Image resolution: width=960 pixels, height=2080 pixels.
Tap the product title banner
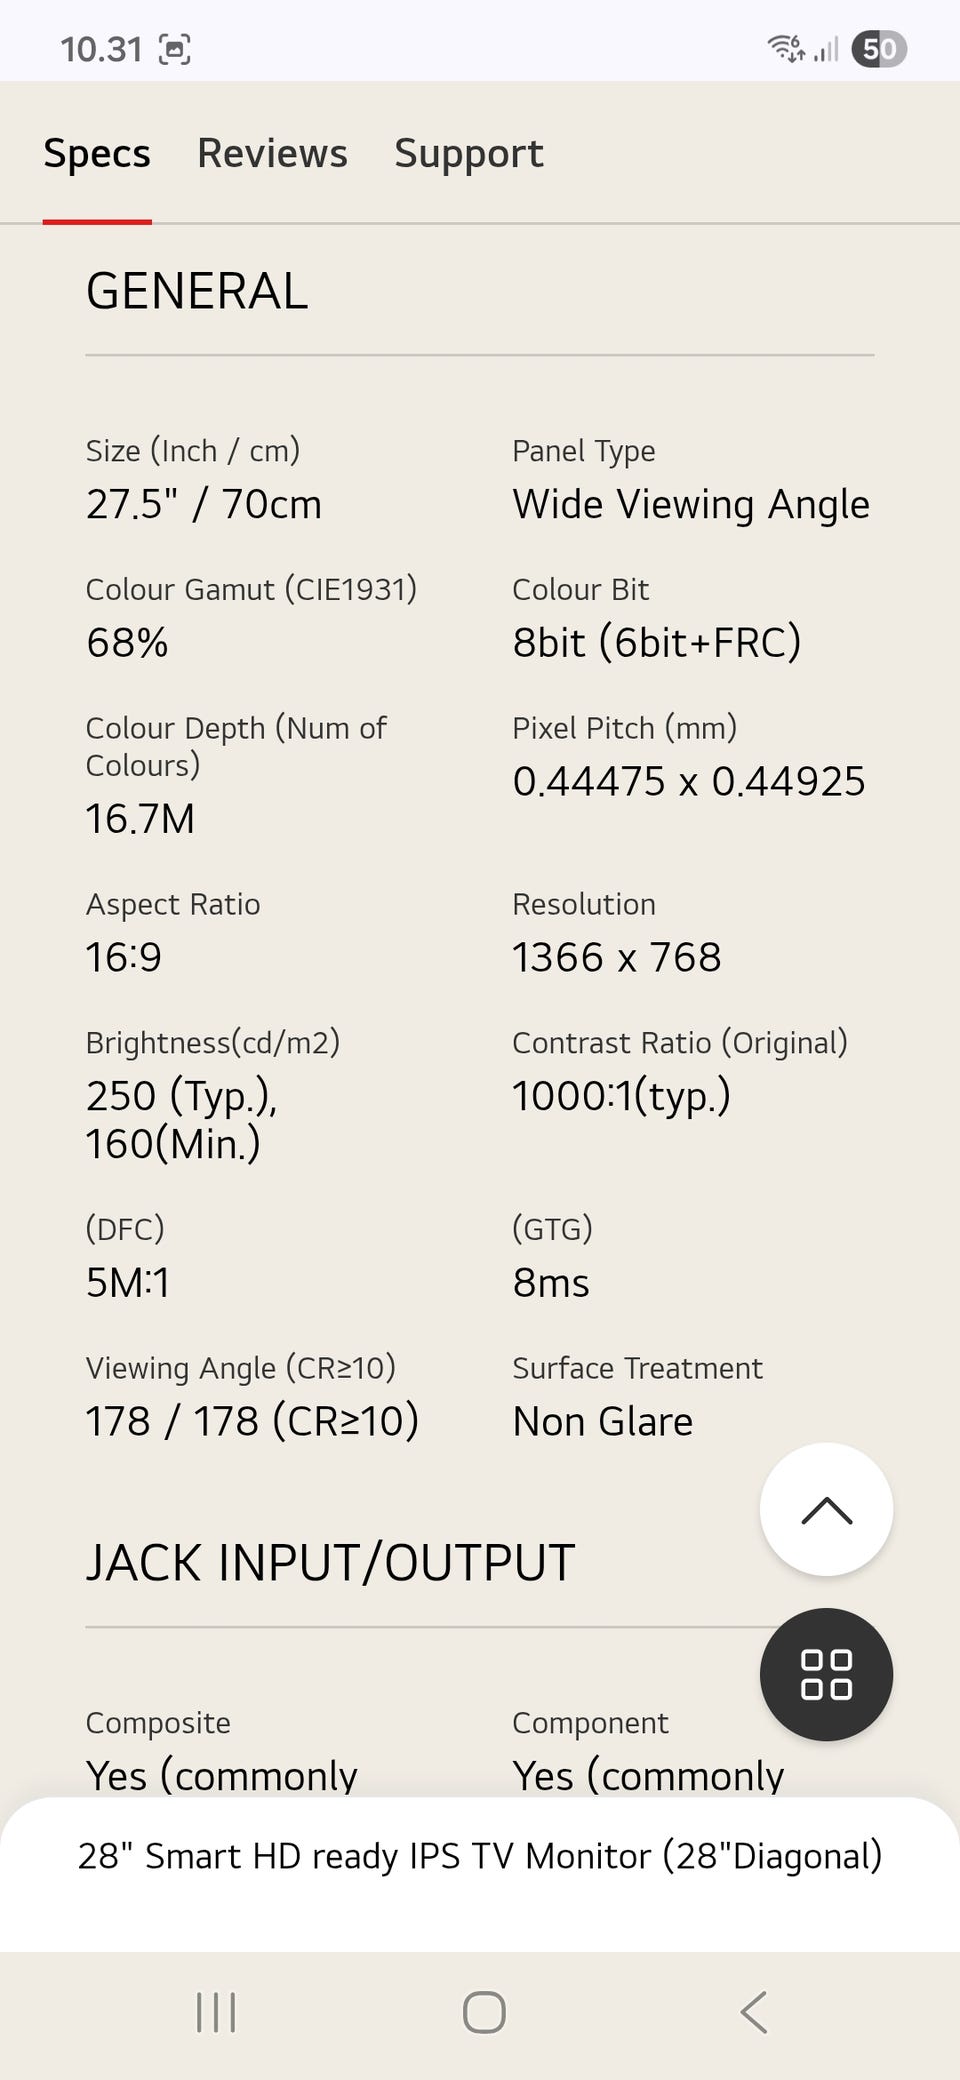[x=480, y=1856]
